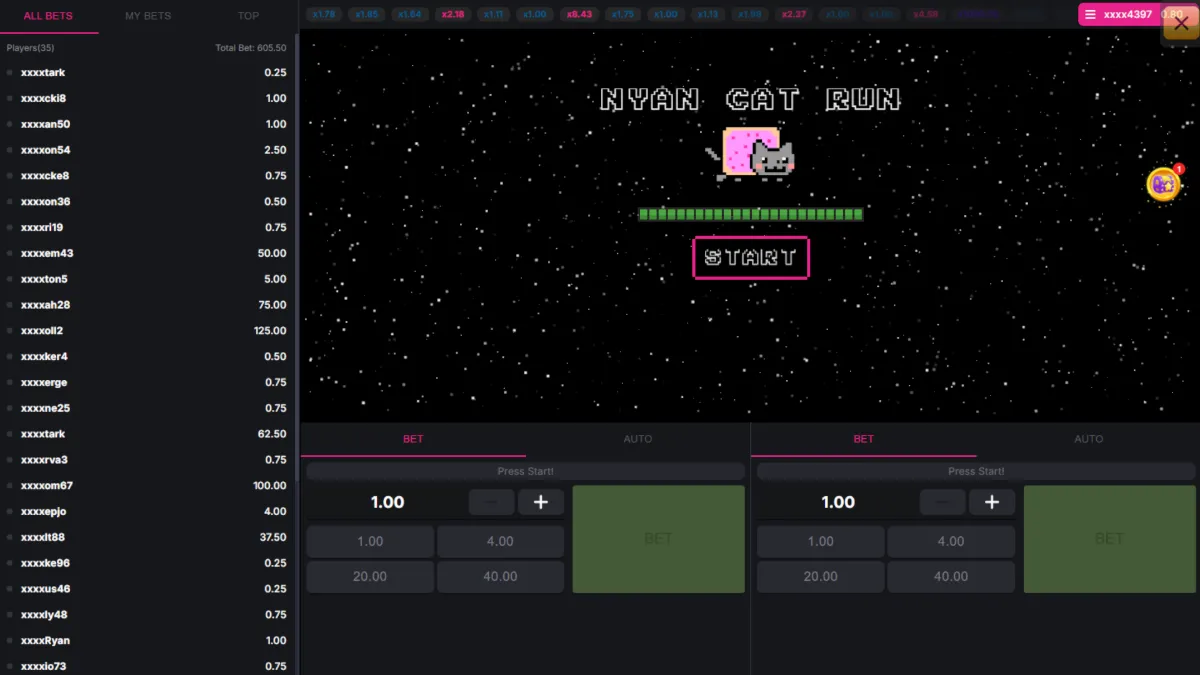Click the left panel bet amount field
This screenshot has height=675, width=1200.
(387, 502)
